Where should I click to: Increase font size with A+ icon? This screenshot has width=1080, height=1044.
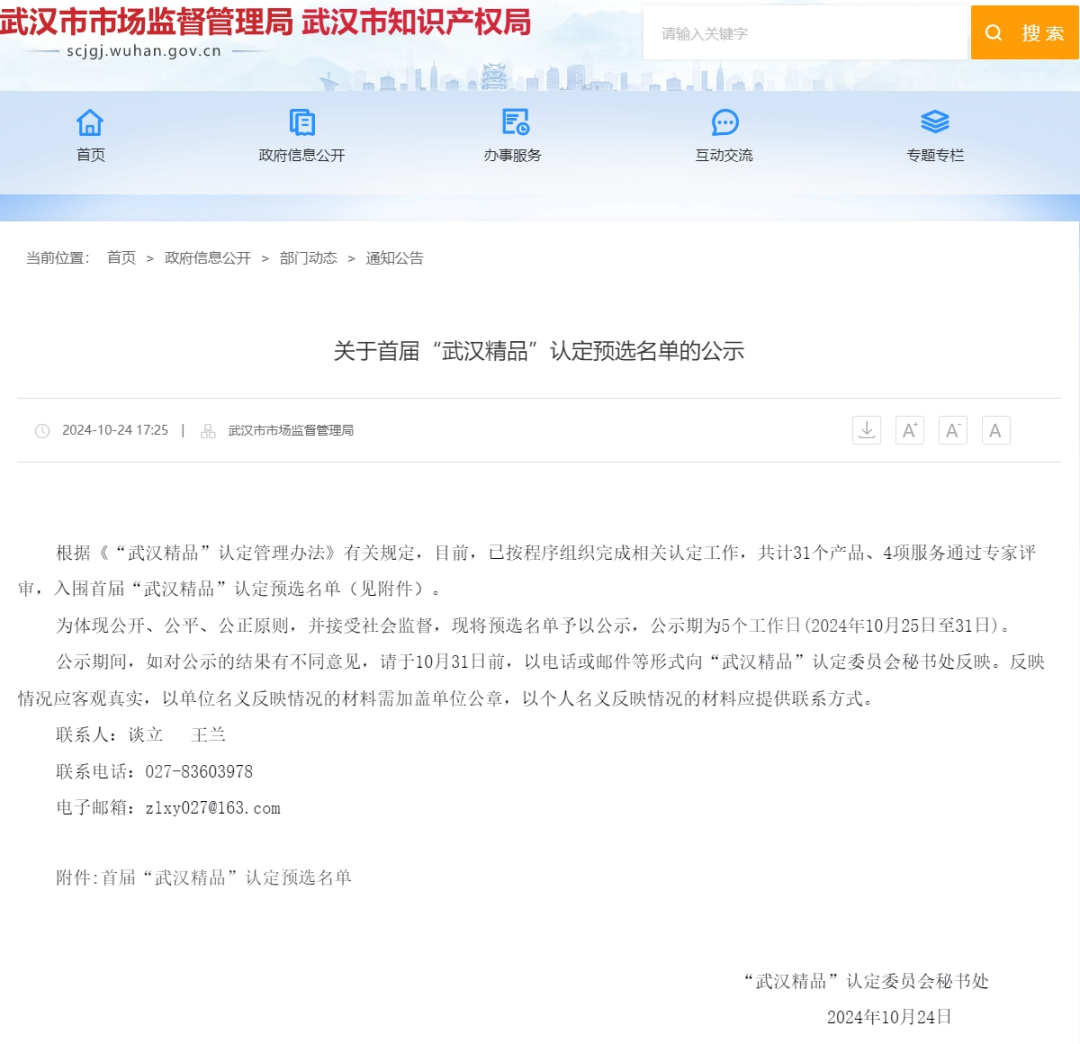coord(909,430)
